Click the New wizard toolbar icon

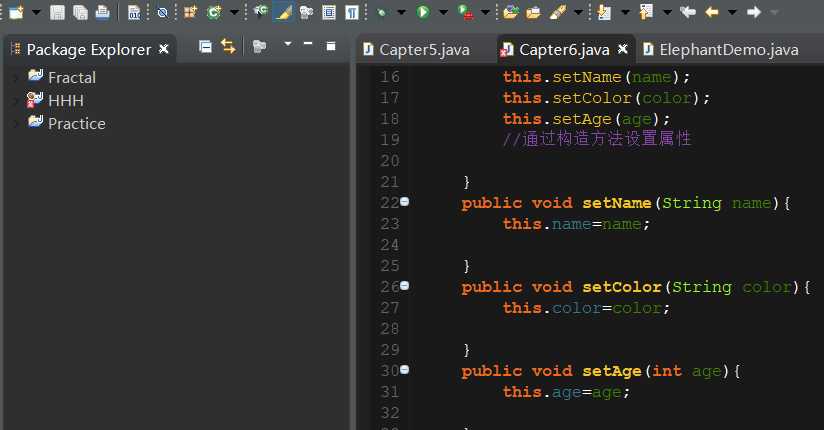click(x=17, y=12)
